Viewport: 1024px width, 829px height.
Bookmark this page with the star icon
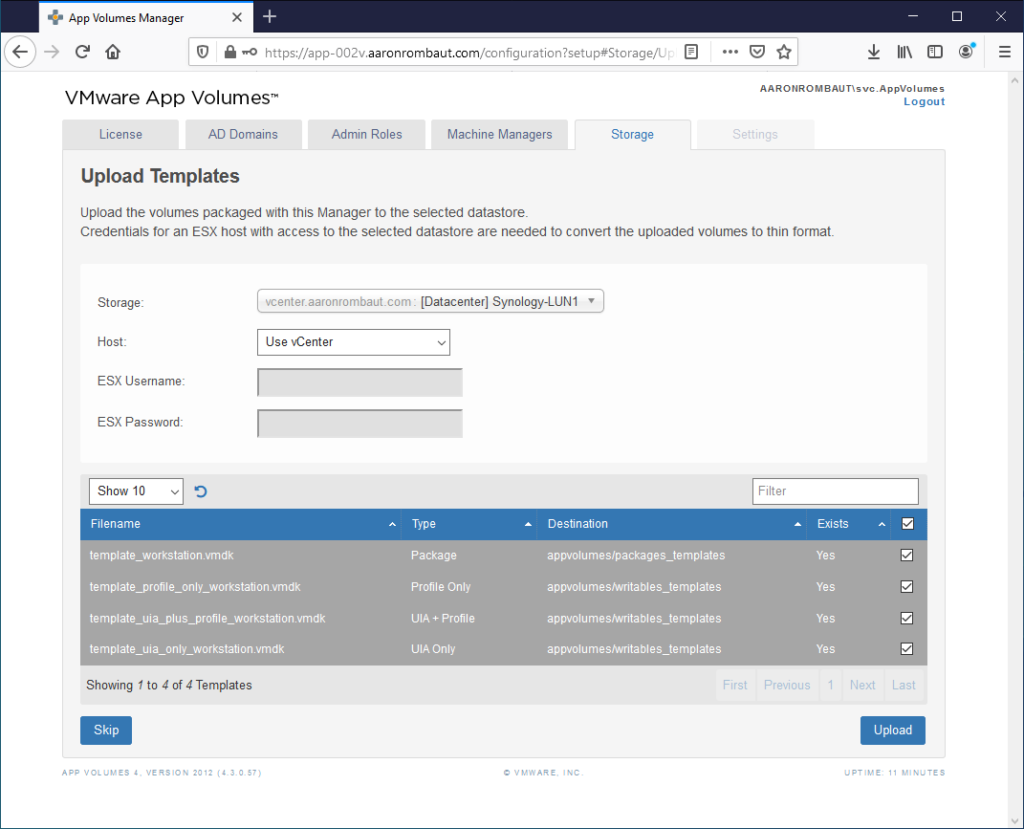(x=784, y=52)
